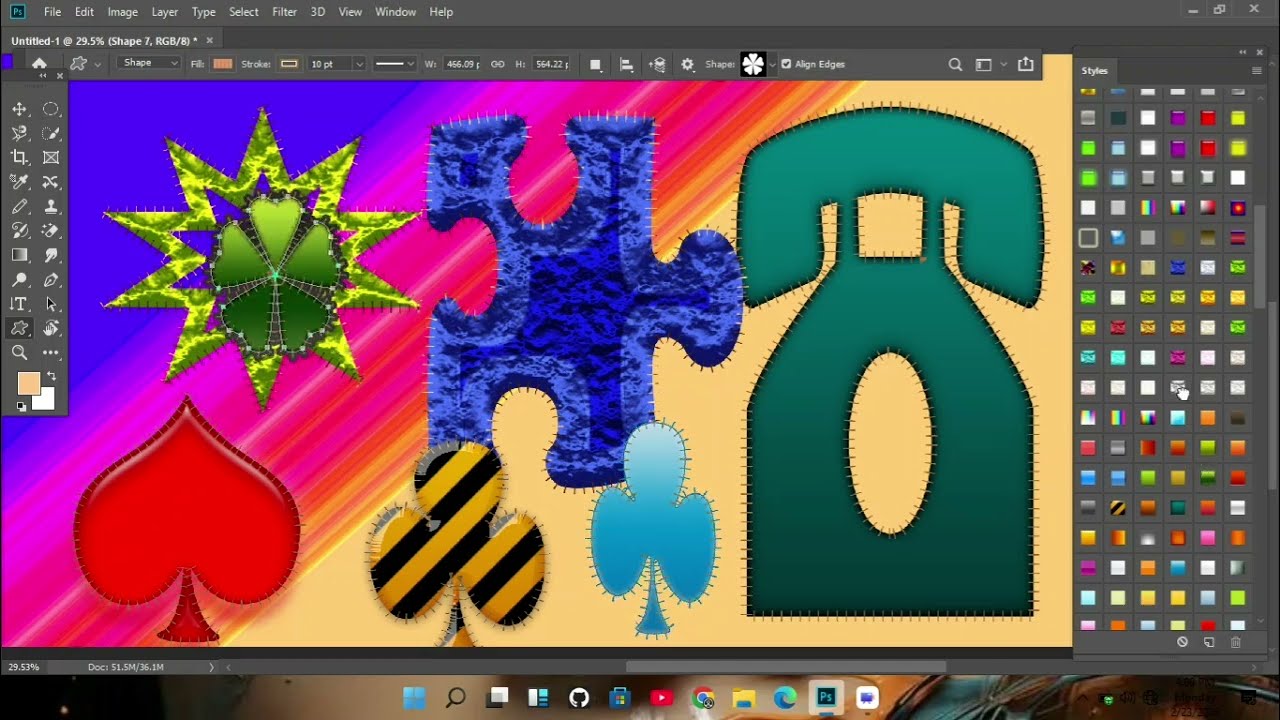Click the Share icon in options bar
Screen dimensions: 1280x720
(1025, 64)
